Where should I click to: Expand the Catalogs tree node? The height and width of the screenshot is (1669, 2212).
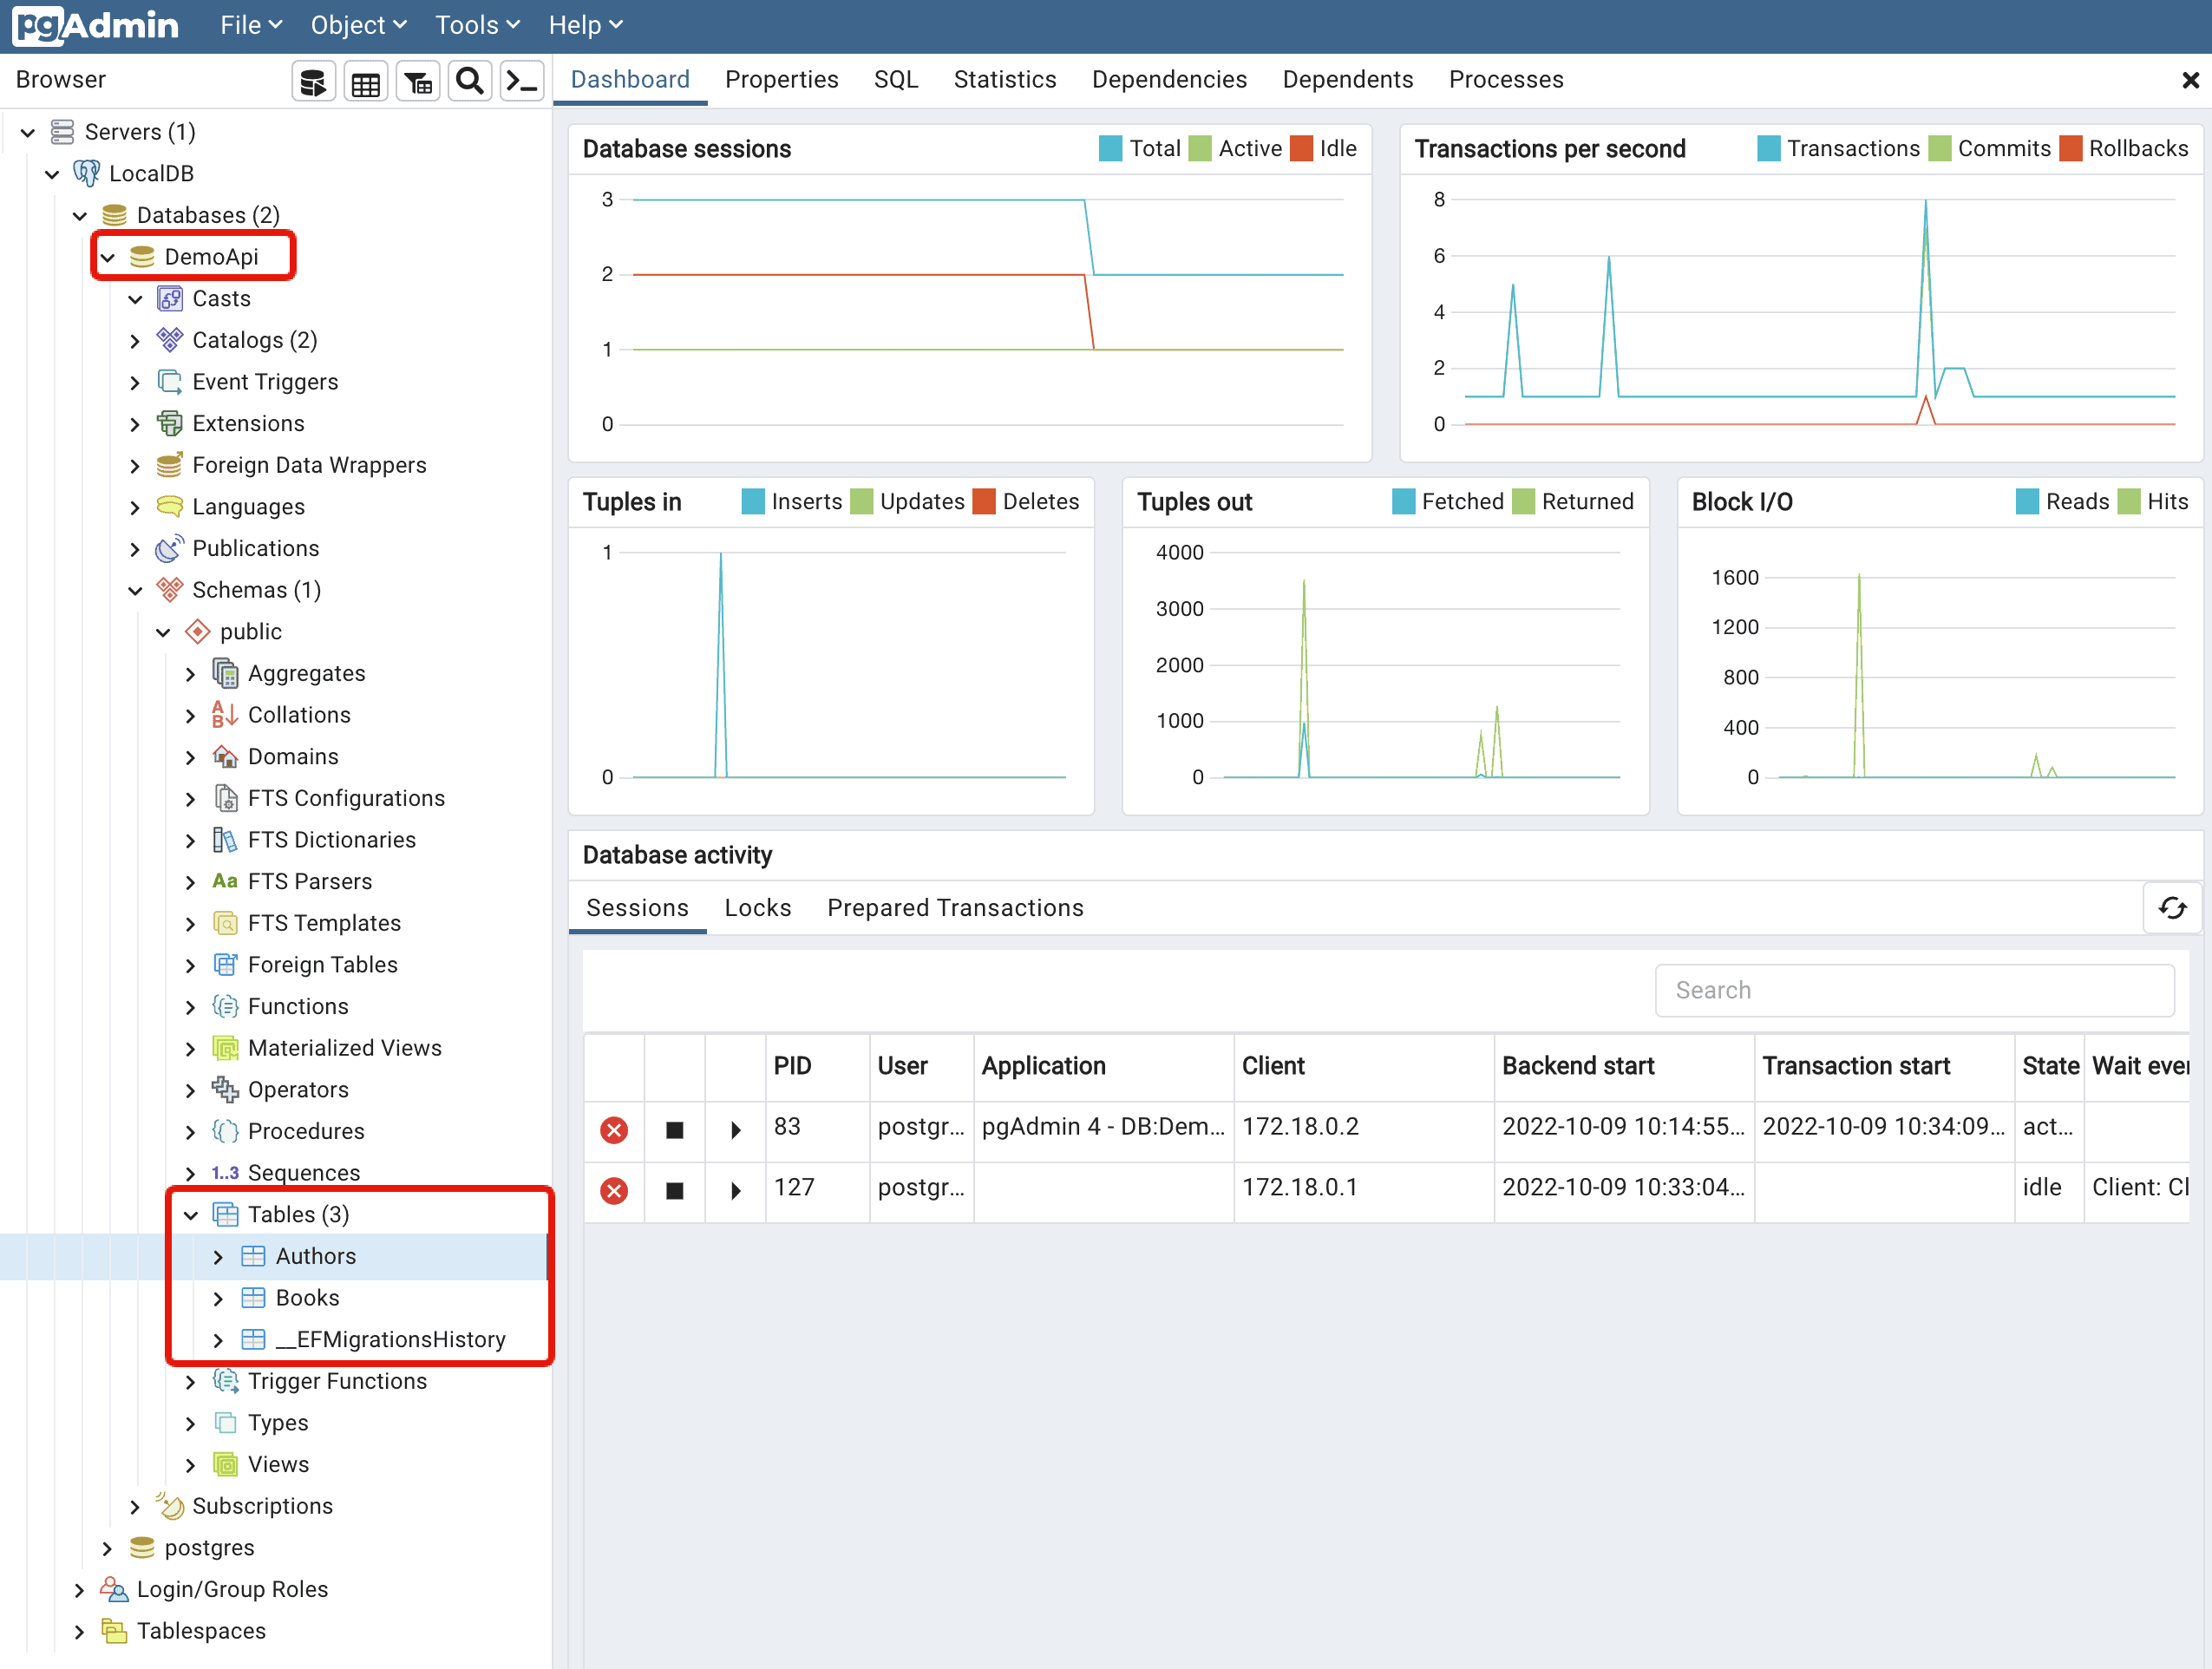pyautogui.click(x=137, y=340)
